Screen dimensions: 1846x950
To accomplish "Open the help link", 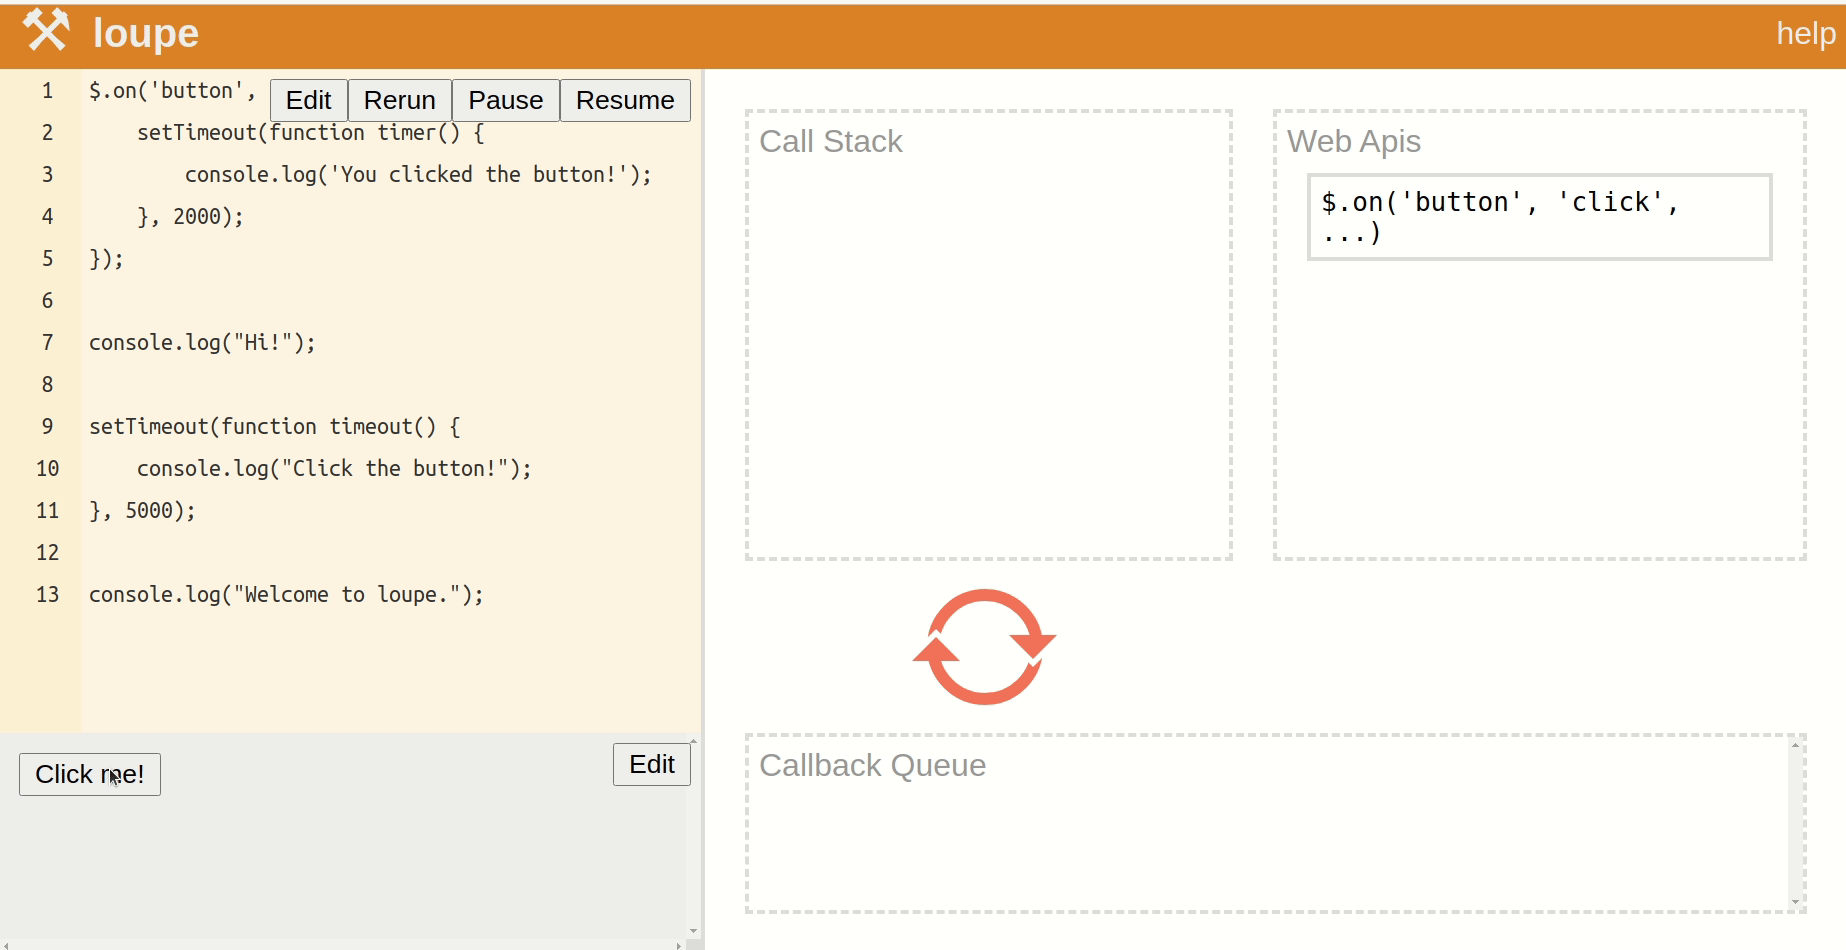I will [1805, 33].
